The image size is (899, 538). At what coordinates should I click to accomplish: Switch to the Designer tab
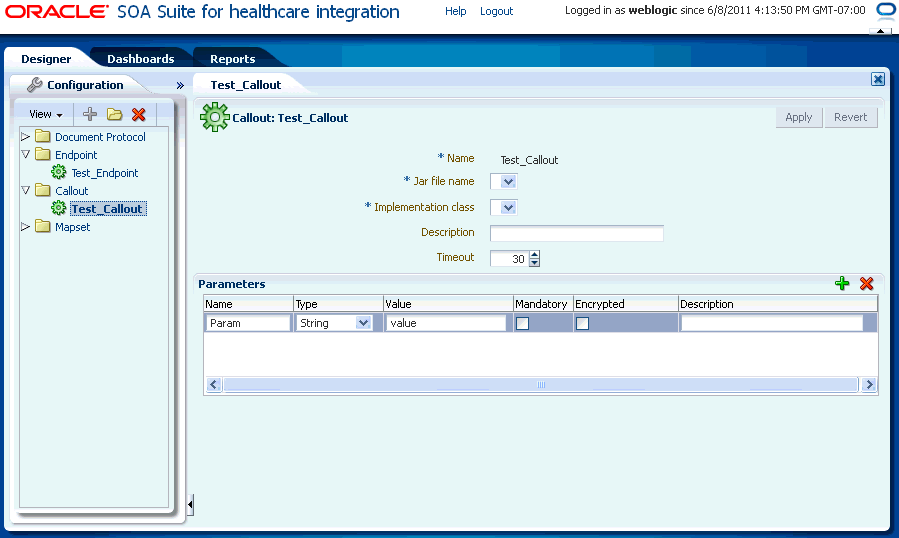tap(46, 59)
